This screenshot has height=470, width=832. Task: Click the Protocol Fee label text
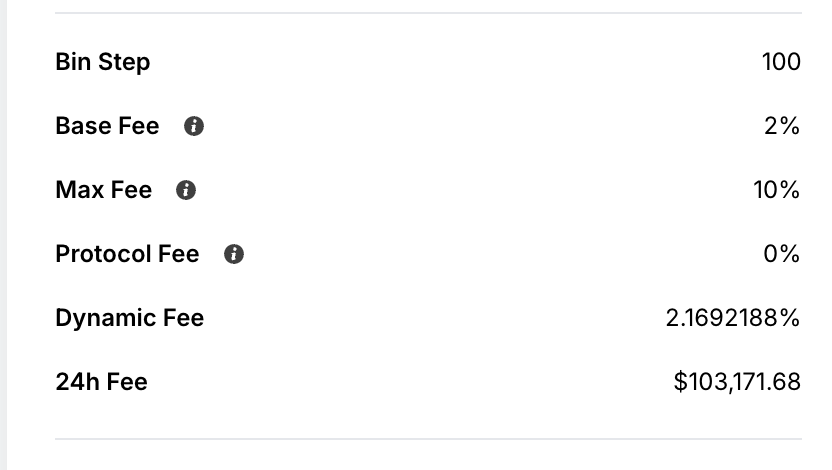tap(127, 254)
